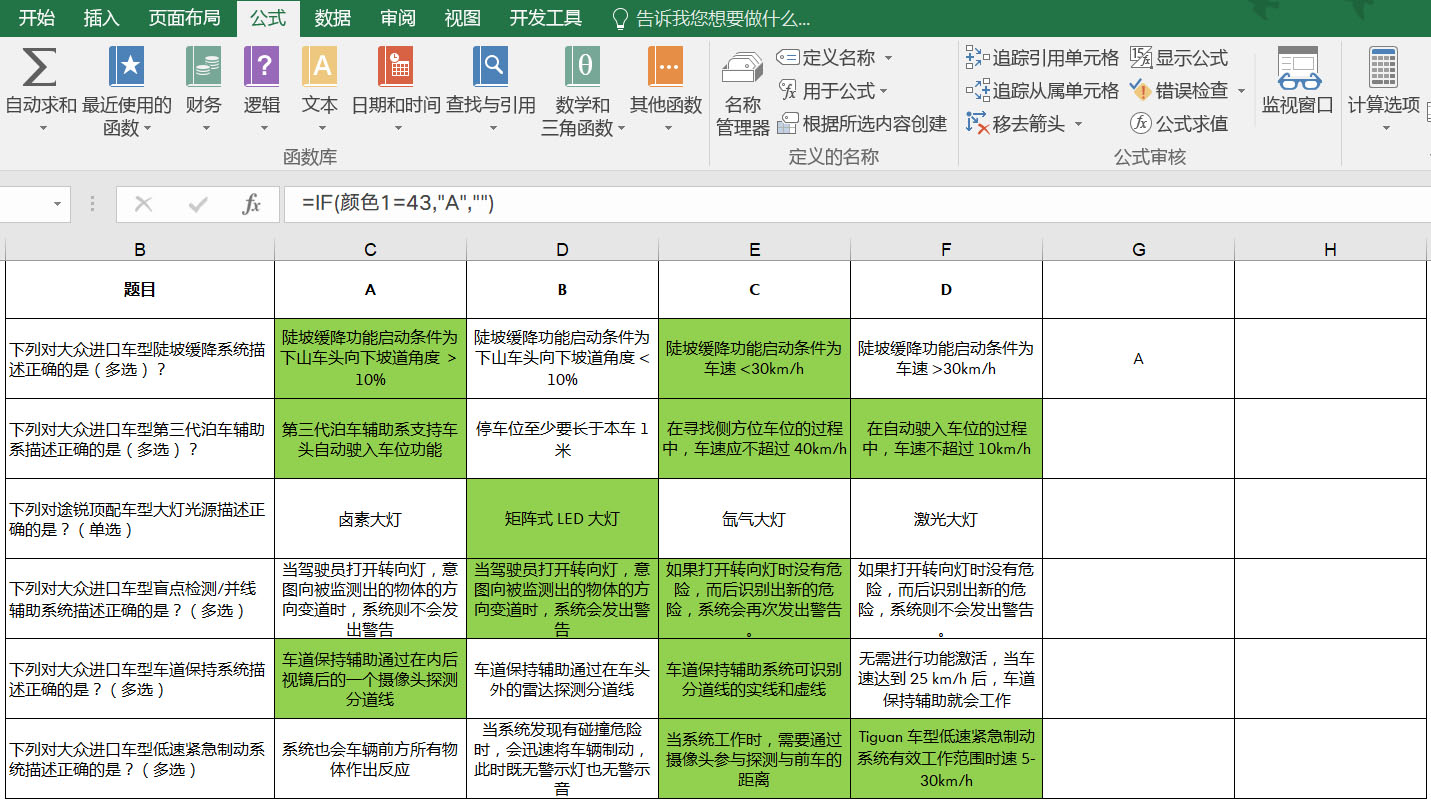Expand the Use in Formula dropdown arrow
Screen dimensions: 1431x805
(883, 91)
